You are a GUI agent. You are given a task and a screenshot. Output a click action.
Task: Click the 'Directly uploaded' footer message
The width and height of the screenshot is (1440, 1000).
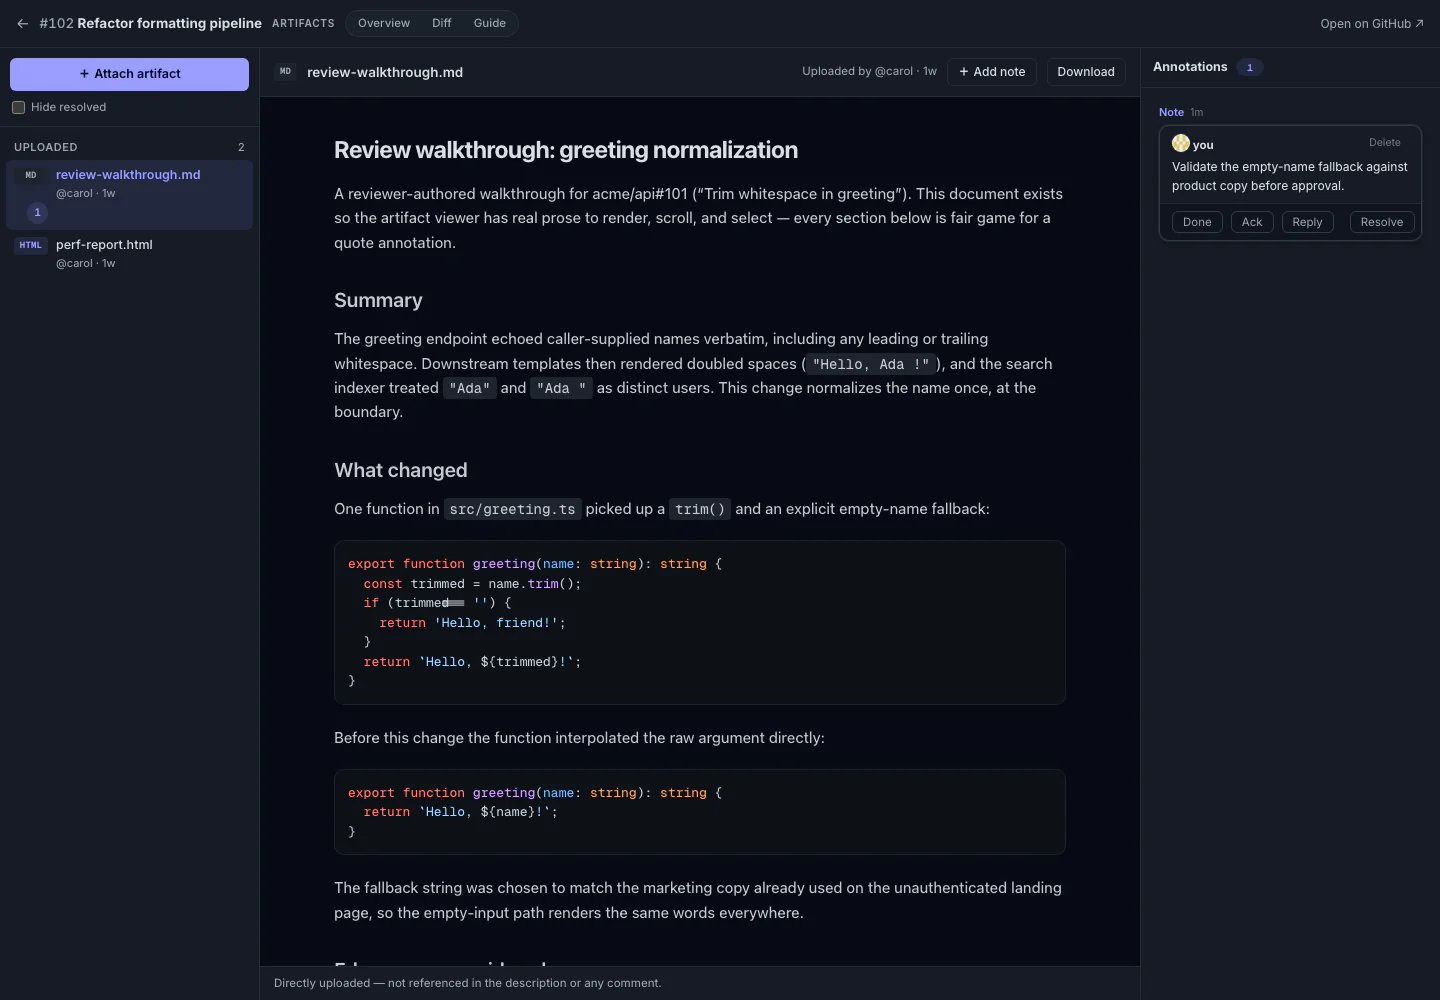tap(467, 983)
